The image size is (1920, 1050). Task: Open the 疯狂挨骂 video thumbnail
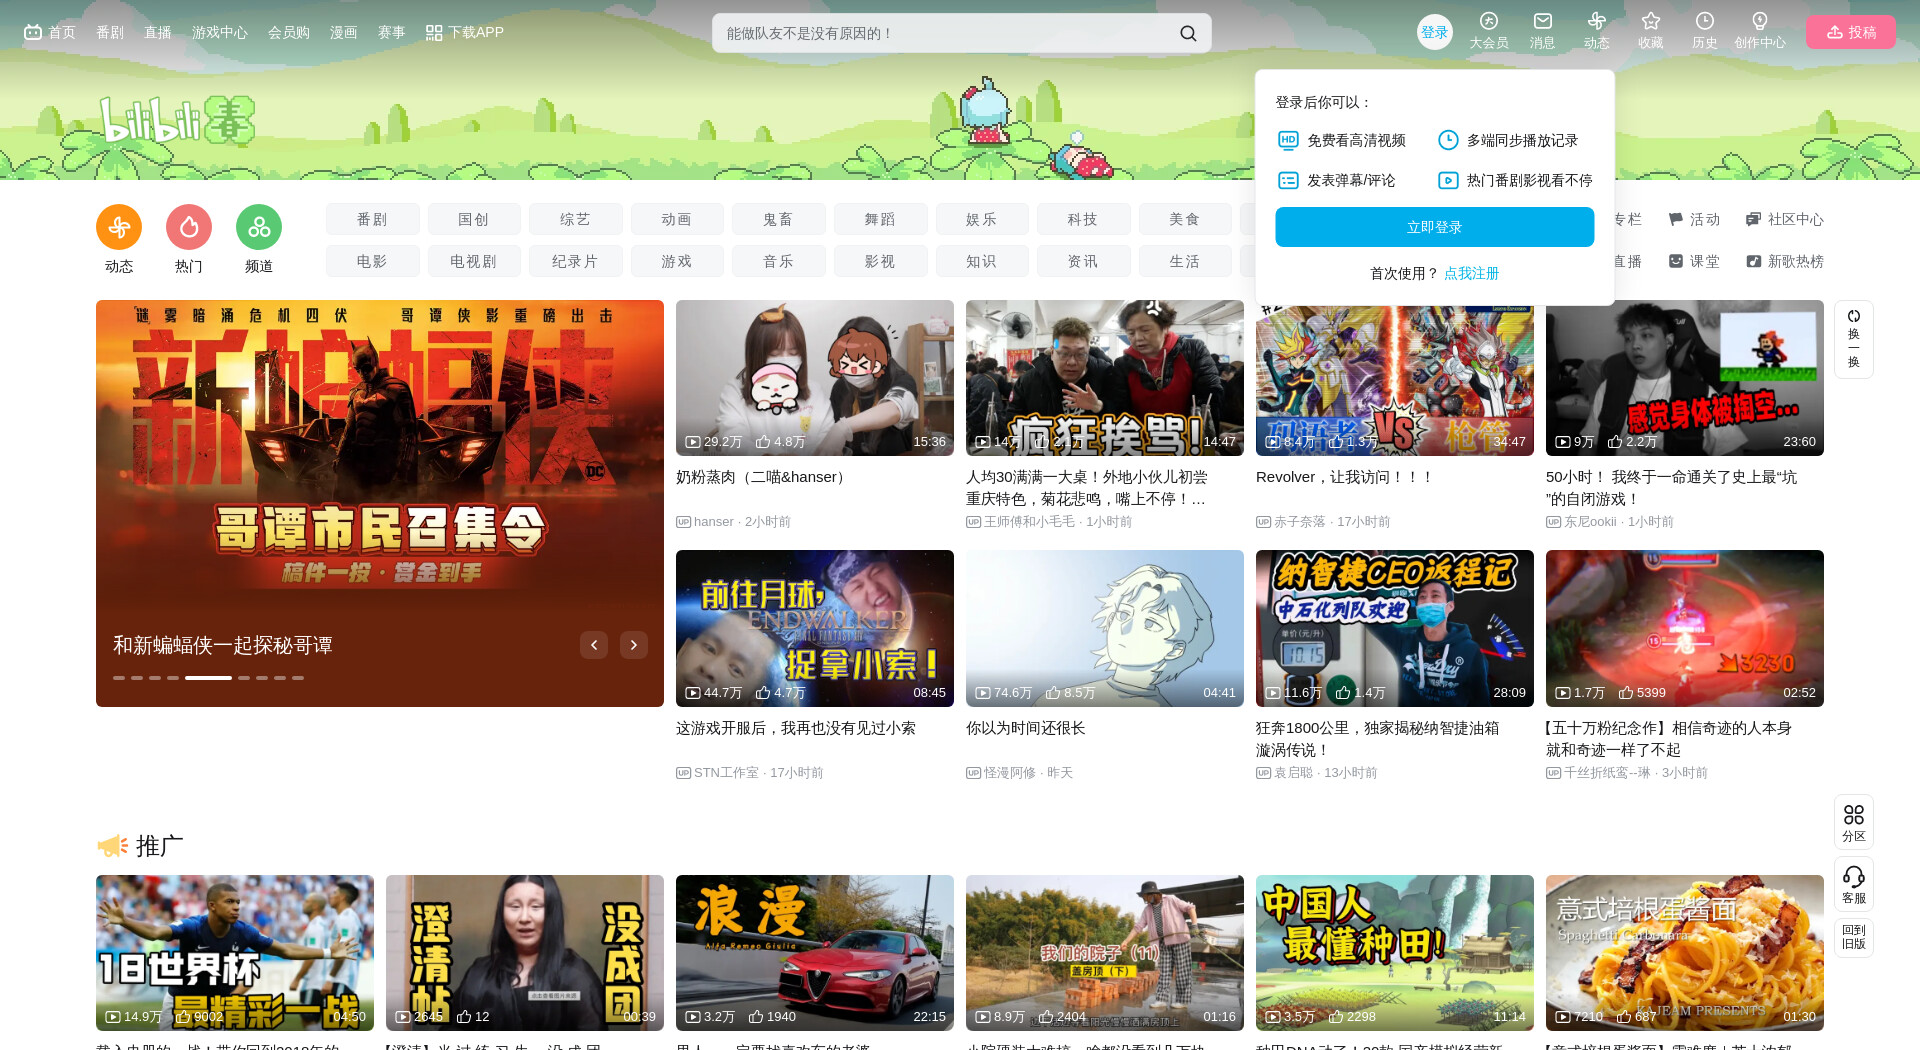pyautogui.click(x=1105, y=378)
